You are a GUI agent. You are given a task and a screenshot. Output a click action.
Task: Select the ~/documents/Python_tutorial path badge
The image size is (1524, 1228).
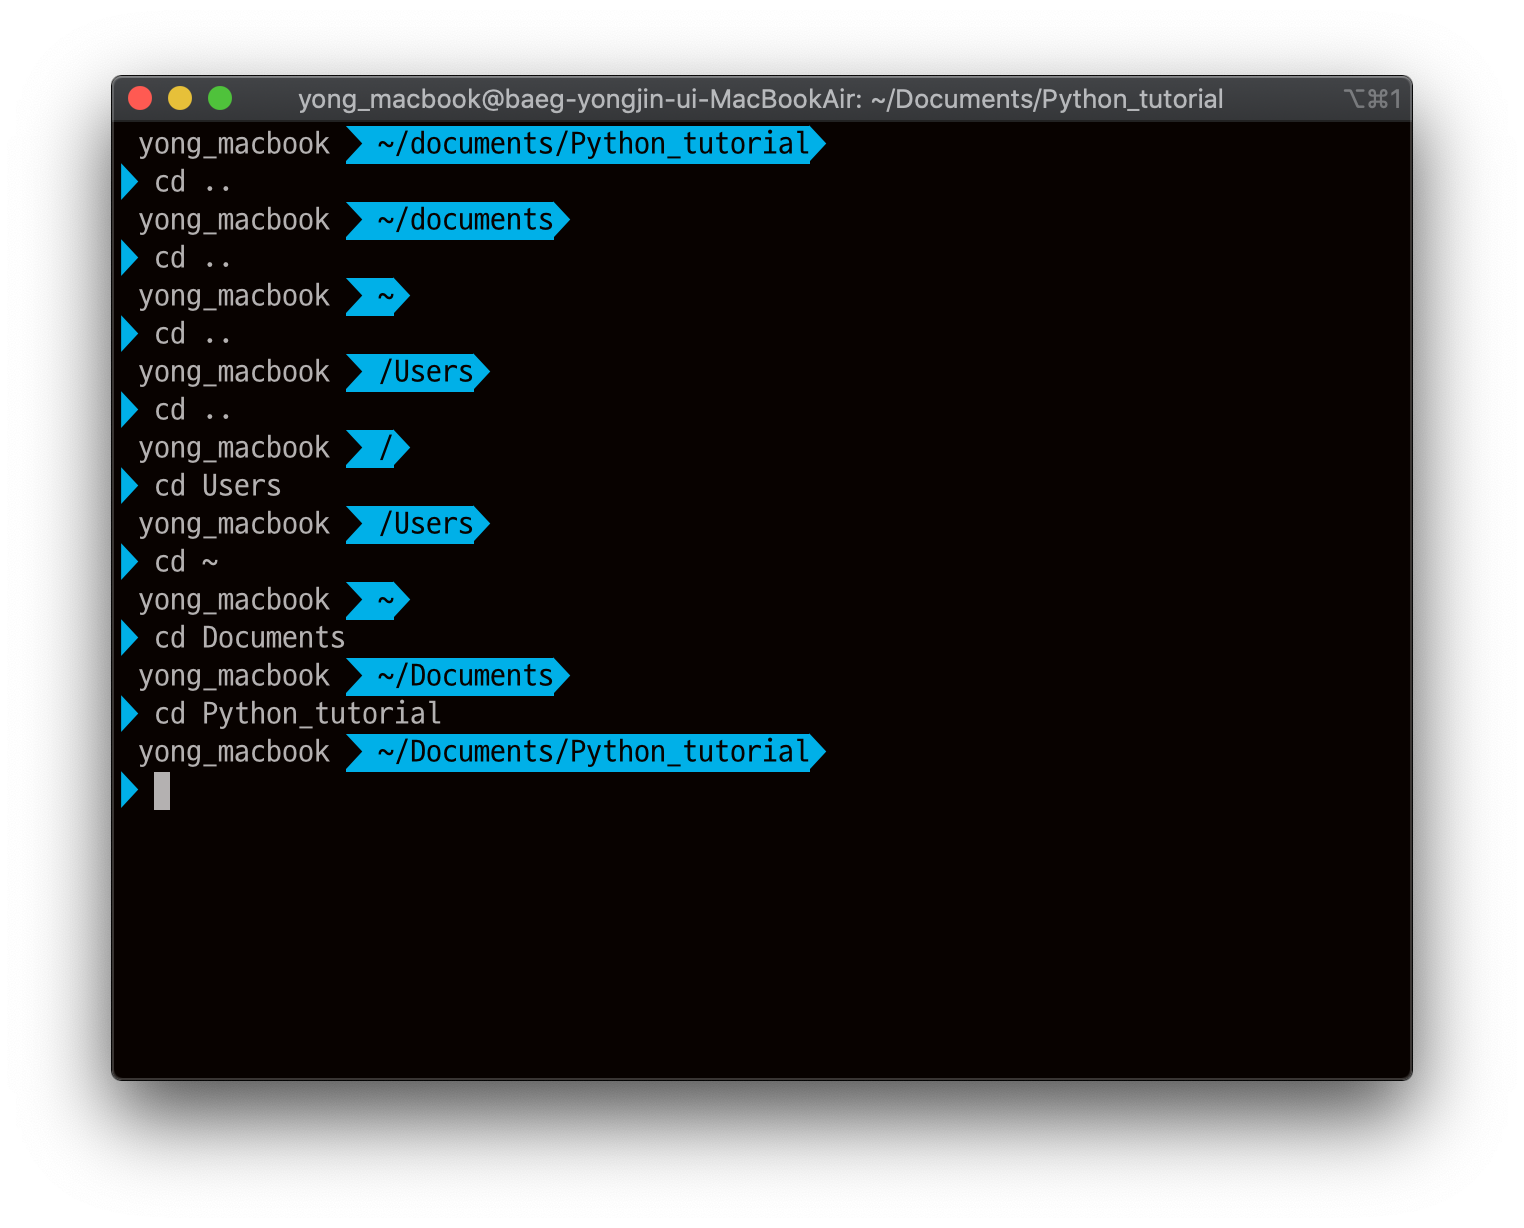click(x=585, y=144)
